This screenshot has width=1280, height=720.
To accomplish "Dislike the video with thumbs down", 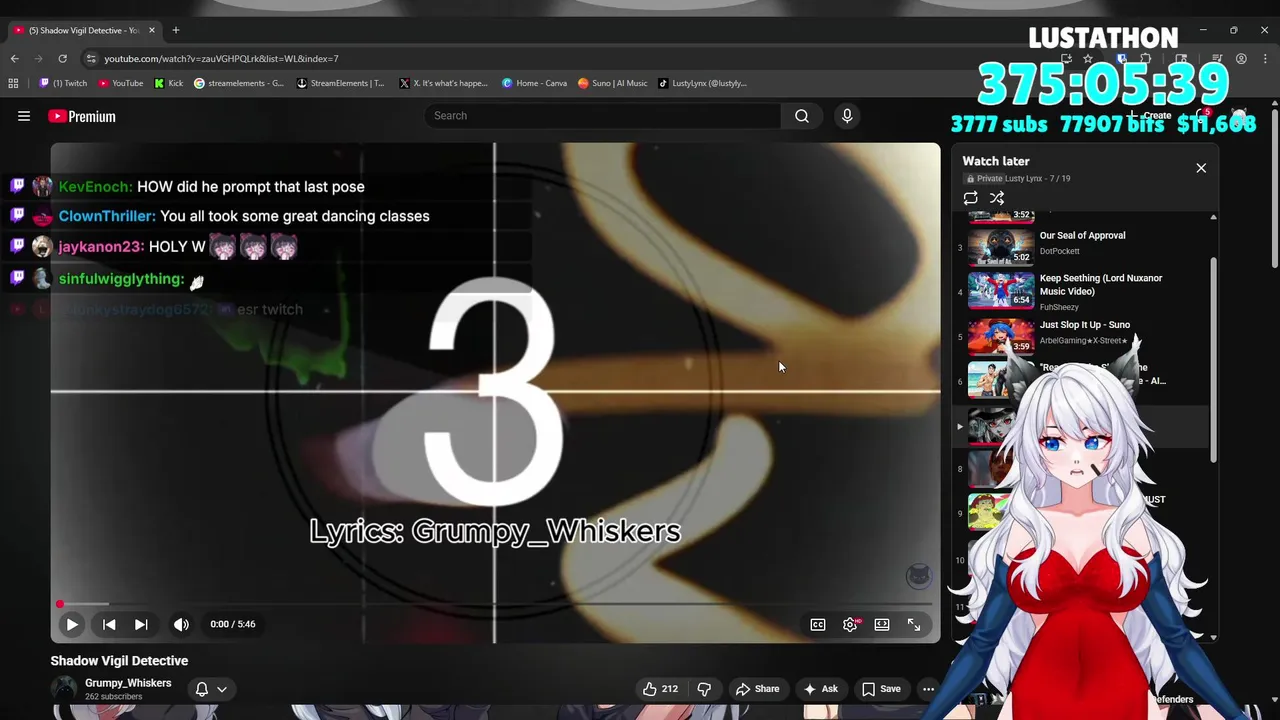I will click(704, 689).
